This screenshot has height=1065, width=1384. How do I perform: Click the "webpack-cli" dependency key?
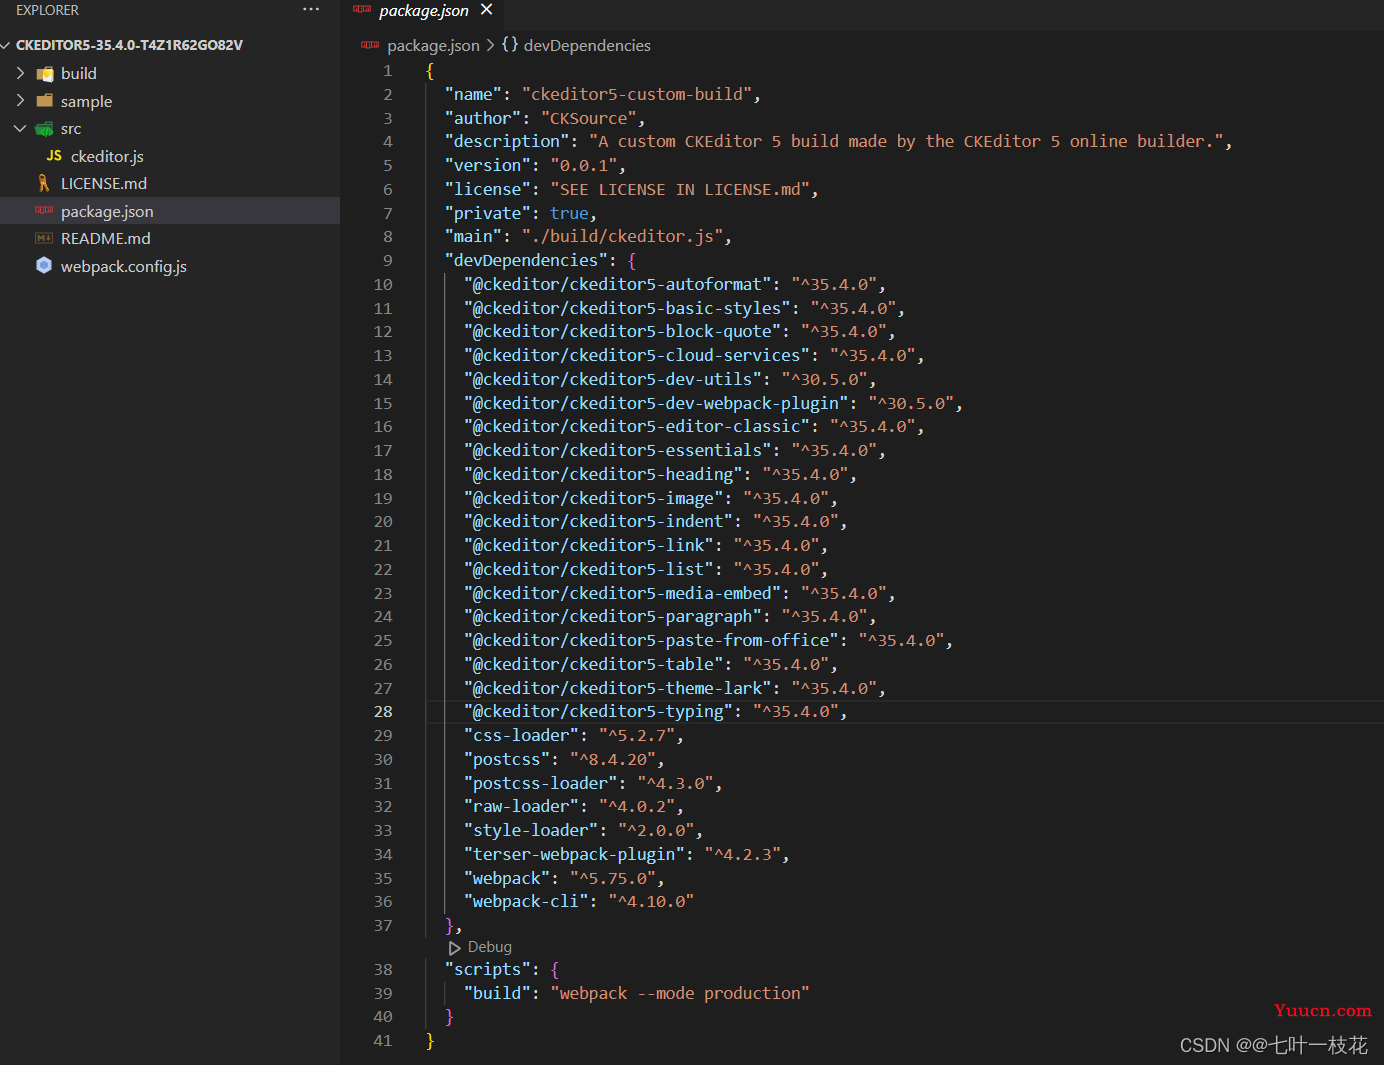526,901
